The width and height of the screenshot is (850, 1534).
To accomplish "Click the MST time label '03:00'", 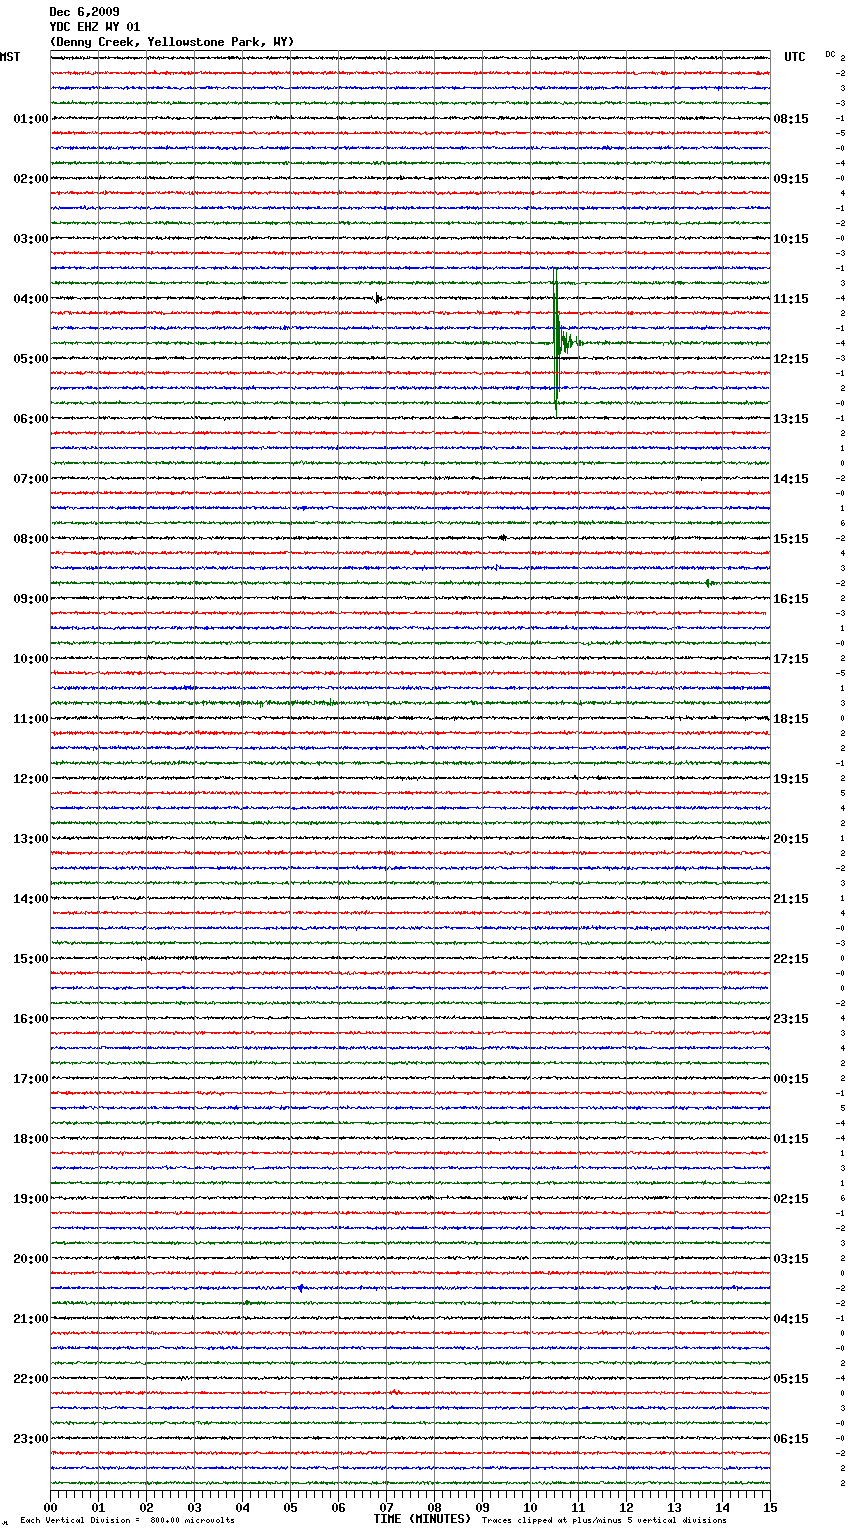I will [31, 239].
